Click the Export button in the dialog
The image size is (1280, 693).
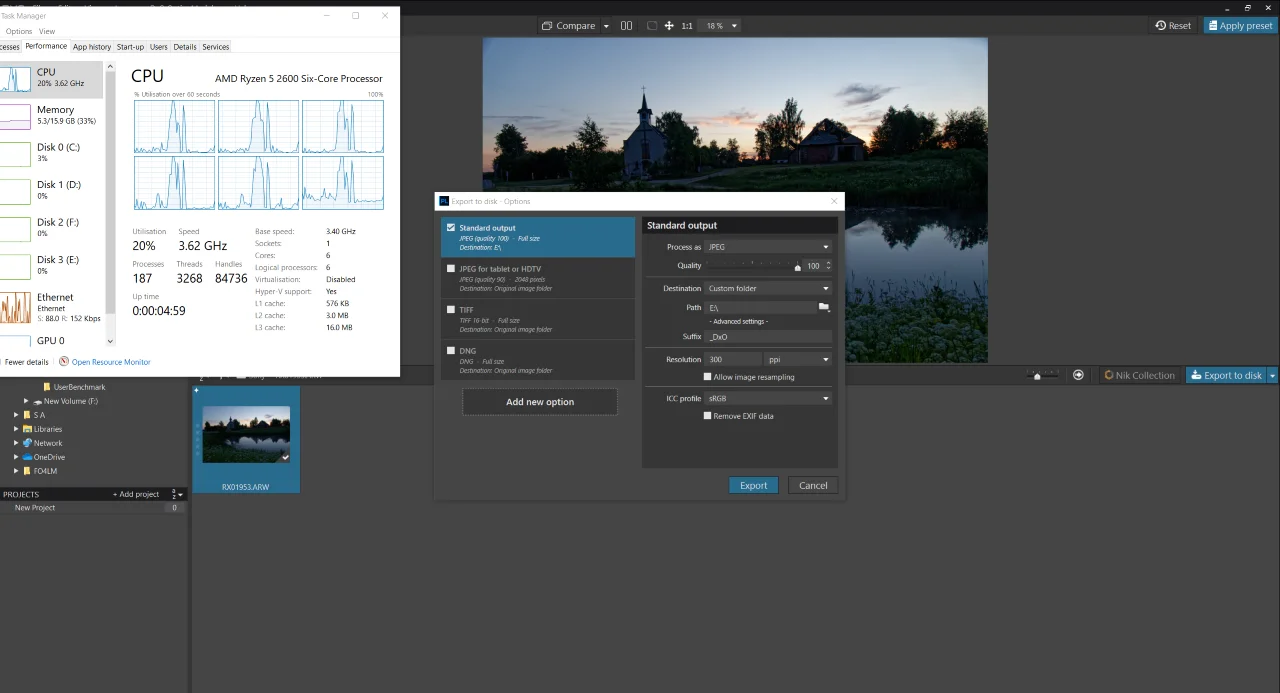[x=753, y=486]
